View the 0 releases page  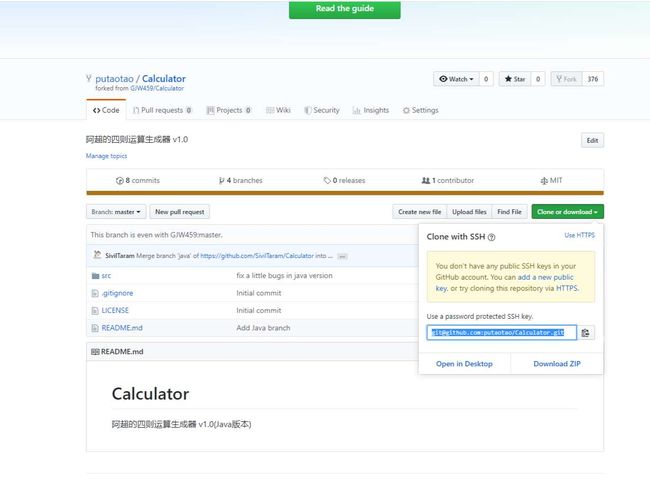344,180
